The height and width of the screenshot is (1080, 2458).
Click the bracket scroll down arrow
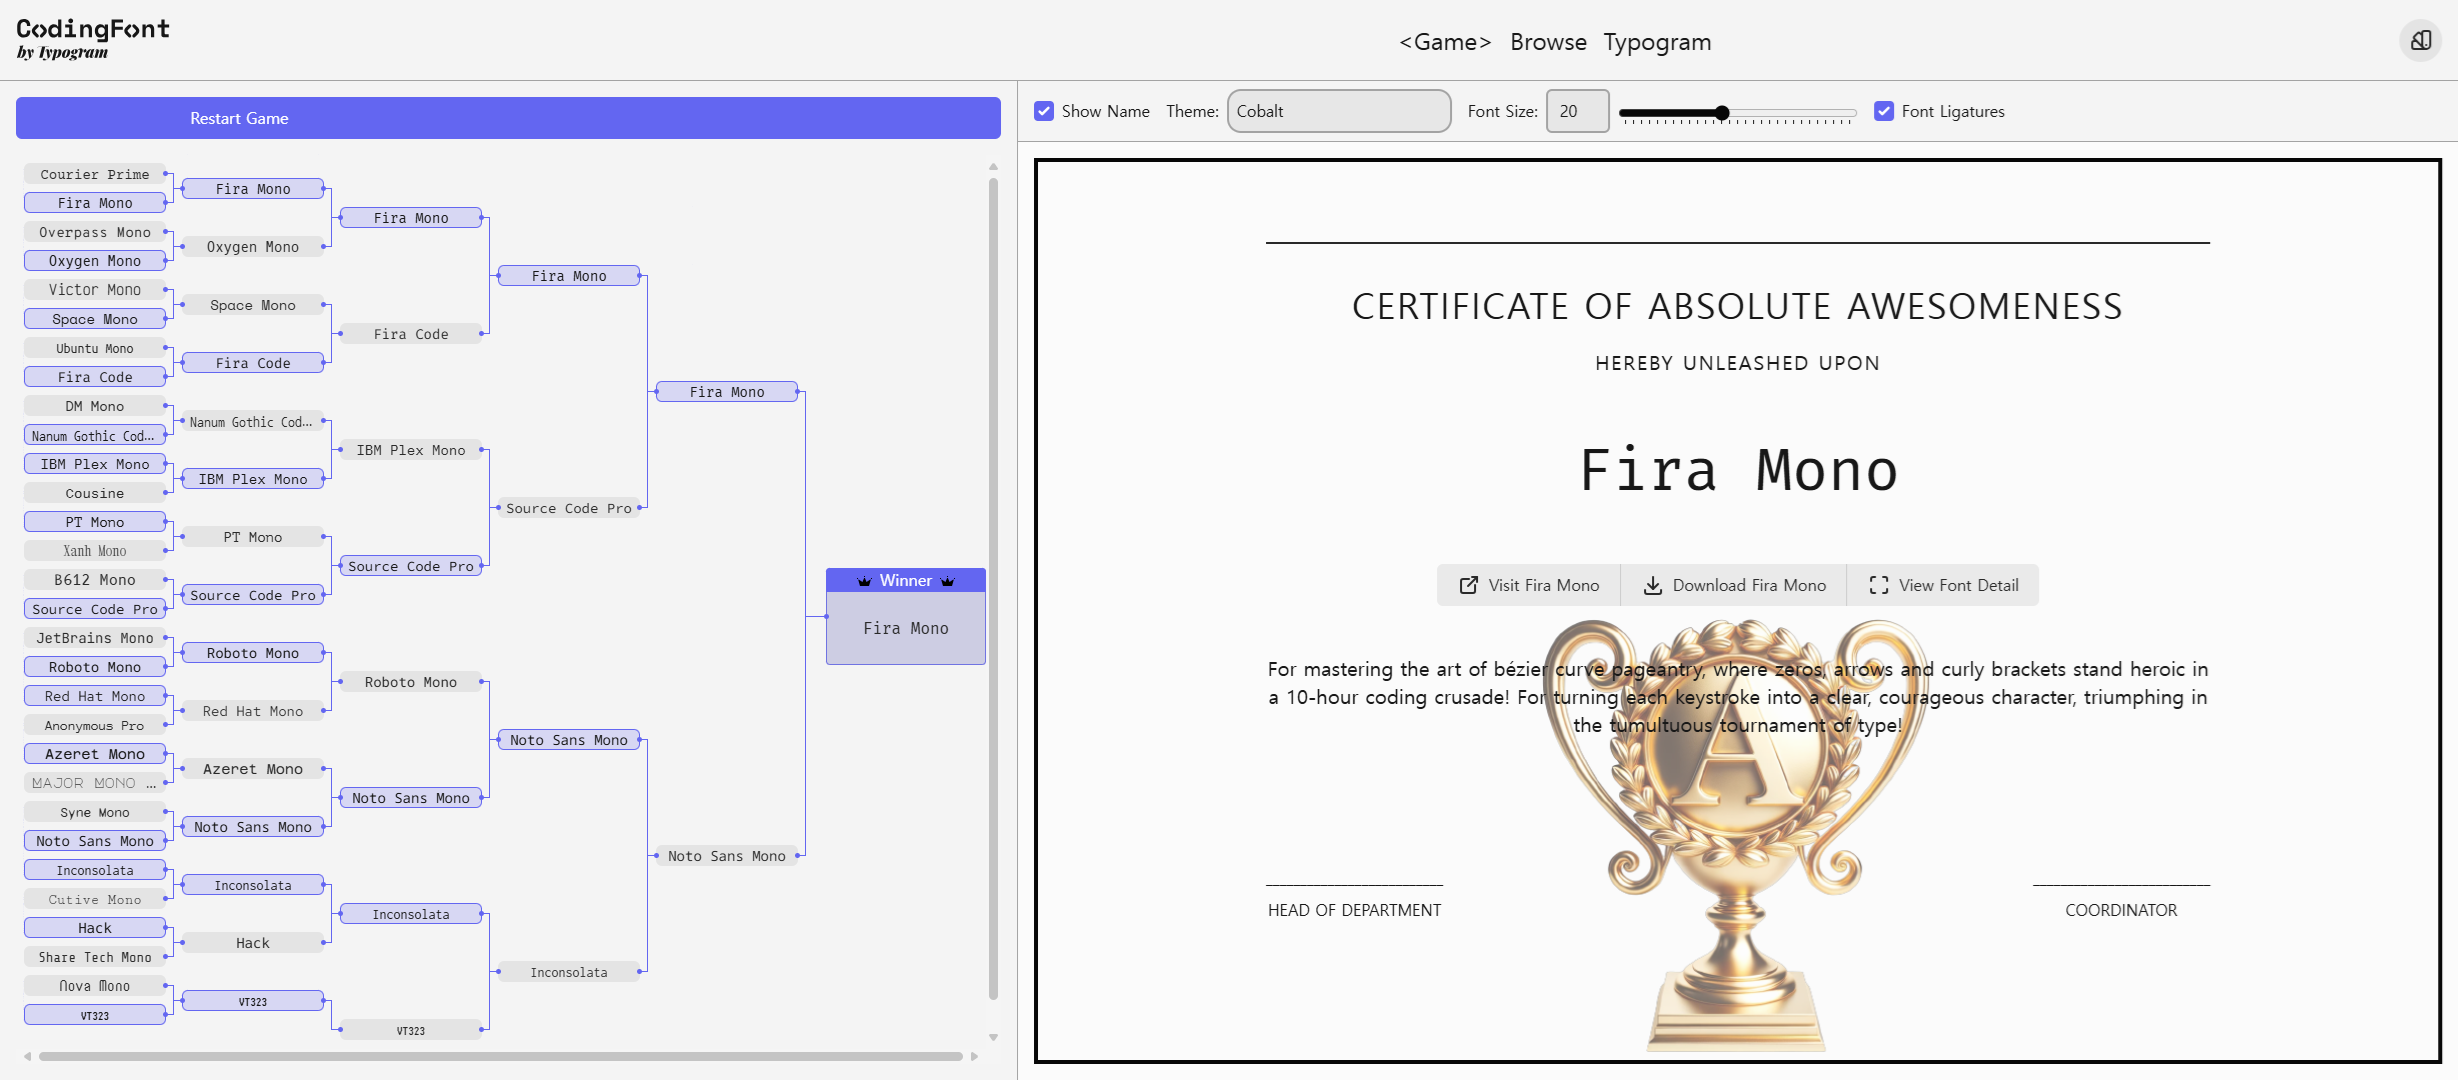coord(993,1037)
